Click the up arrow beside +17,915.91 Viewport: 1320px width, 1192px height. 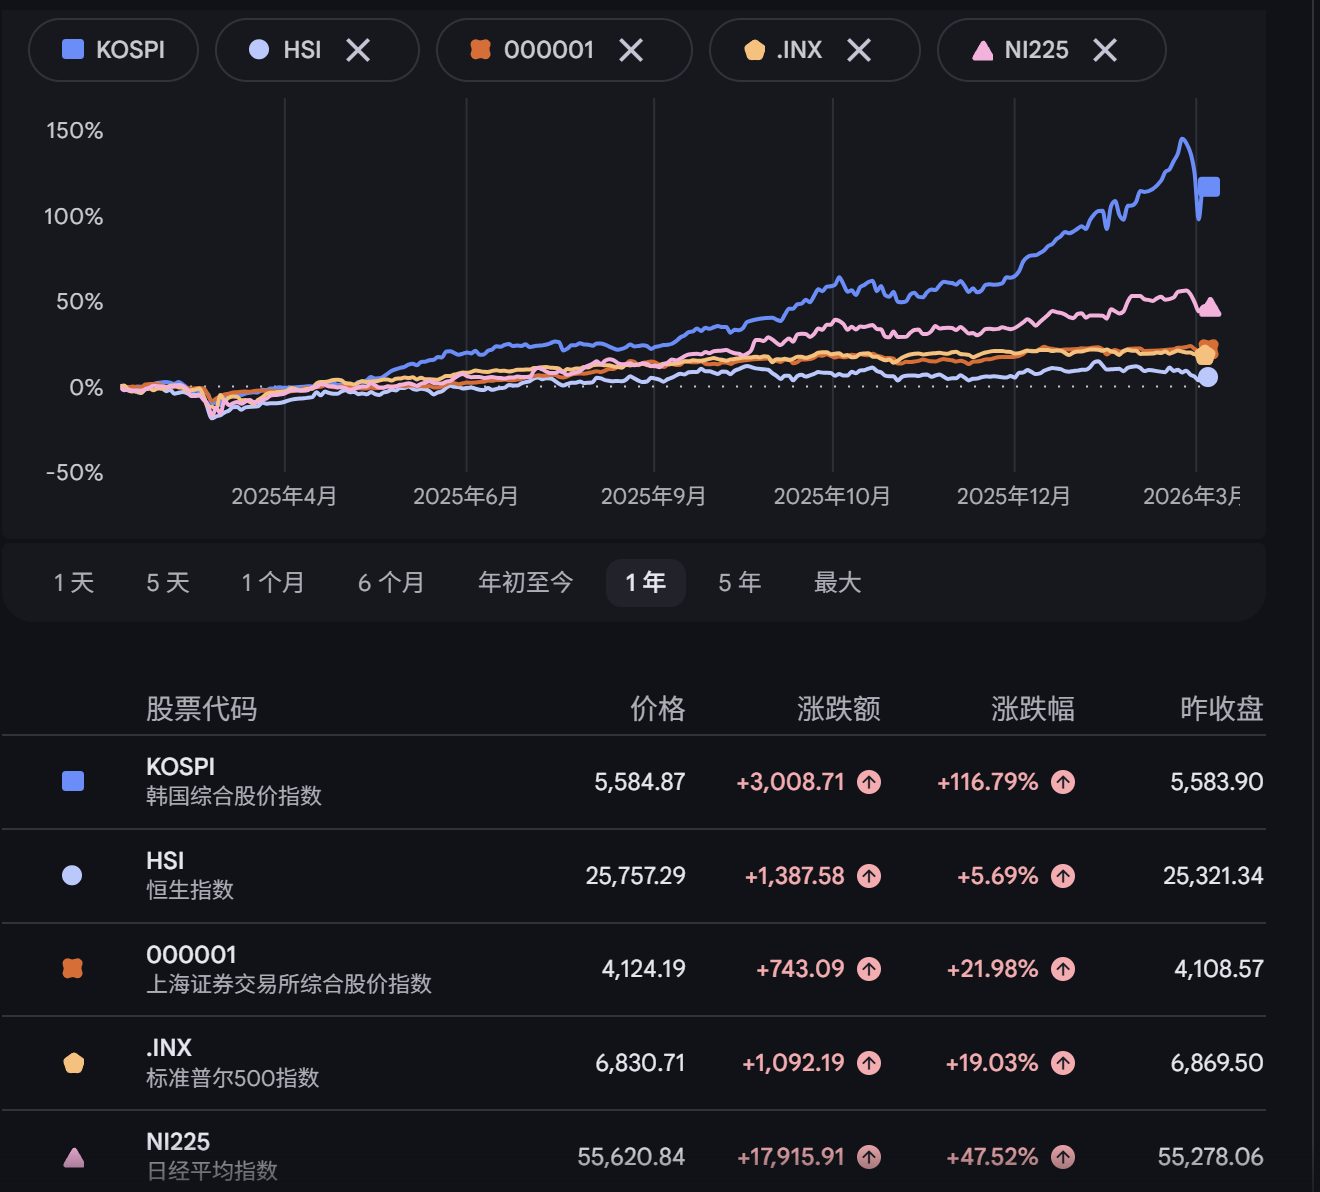tap(869, 1156)
